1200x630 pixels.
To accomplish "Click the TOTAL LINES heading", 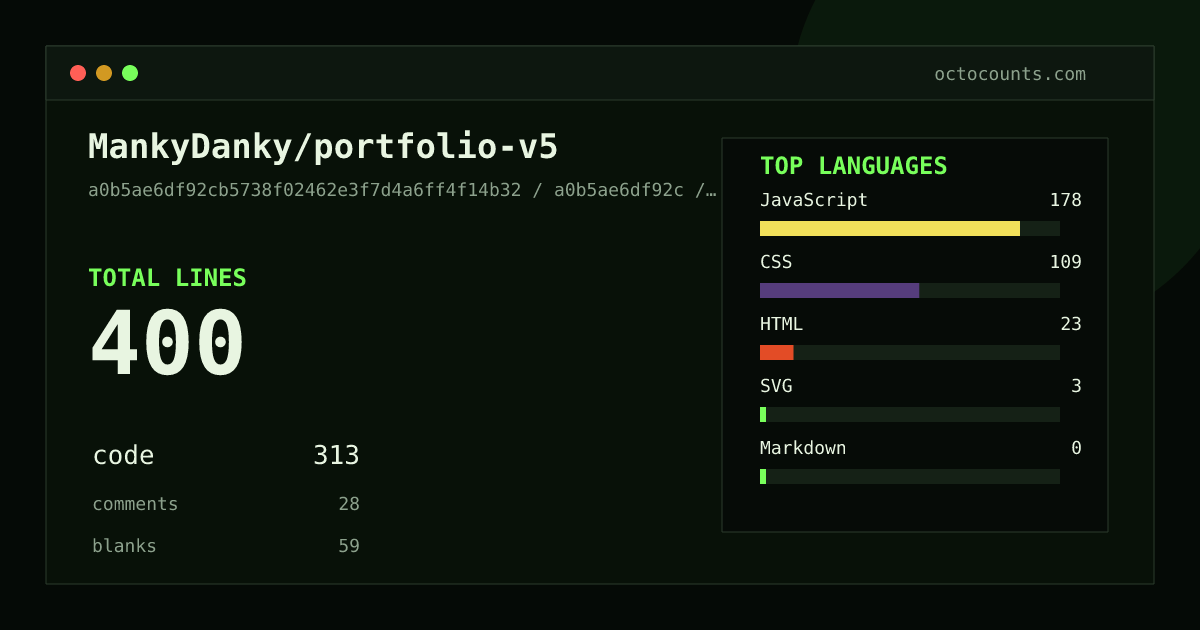I will coord(167,278).
